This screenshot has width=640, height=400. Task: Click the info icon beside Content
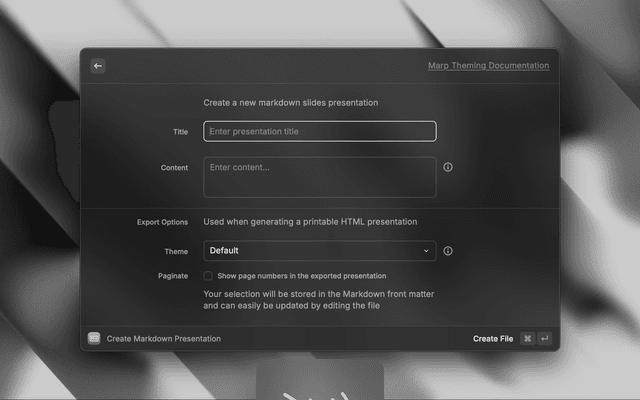(447, 167)
